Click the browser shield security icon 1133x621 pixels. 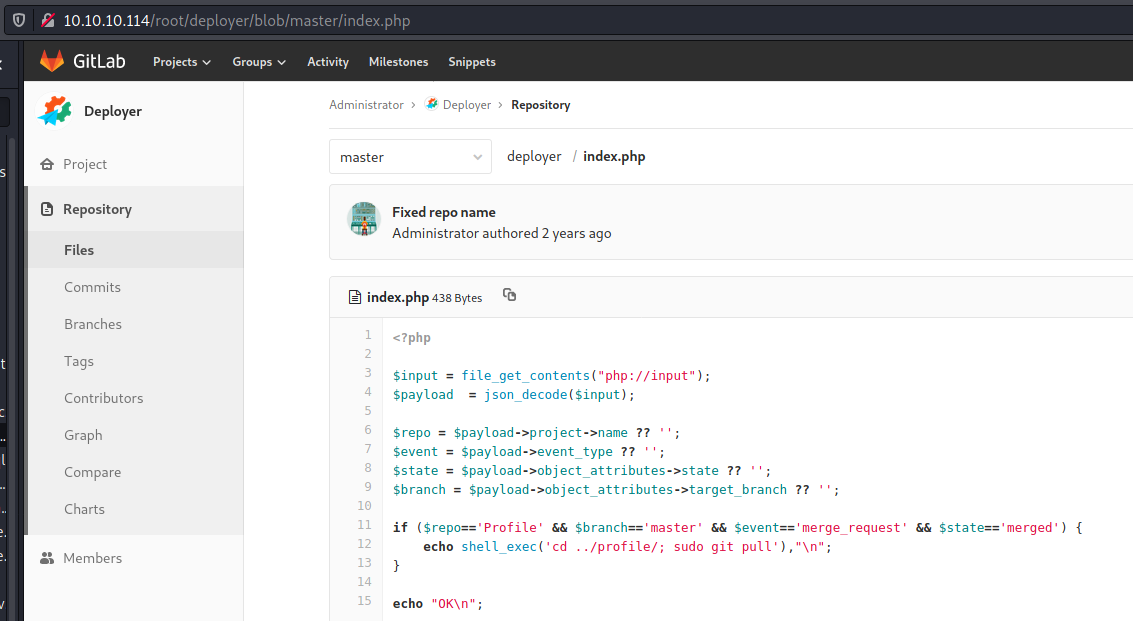pos(18,20)
